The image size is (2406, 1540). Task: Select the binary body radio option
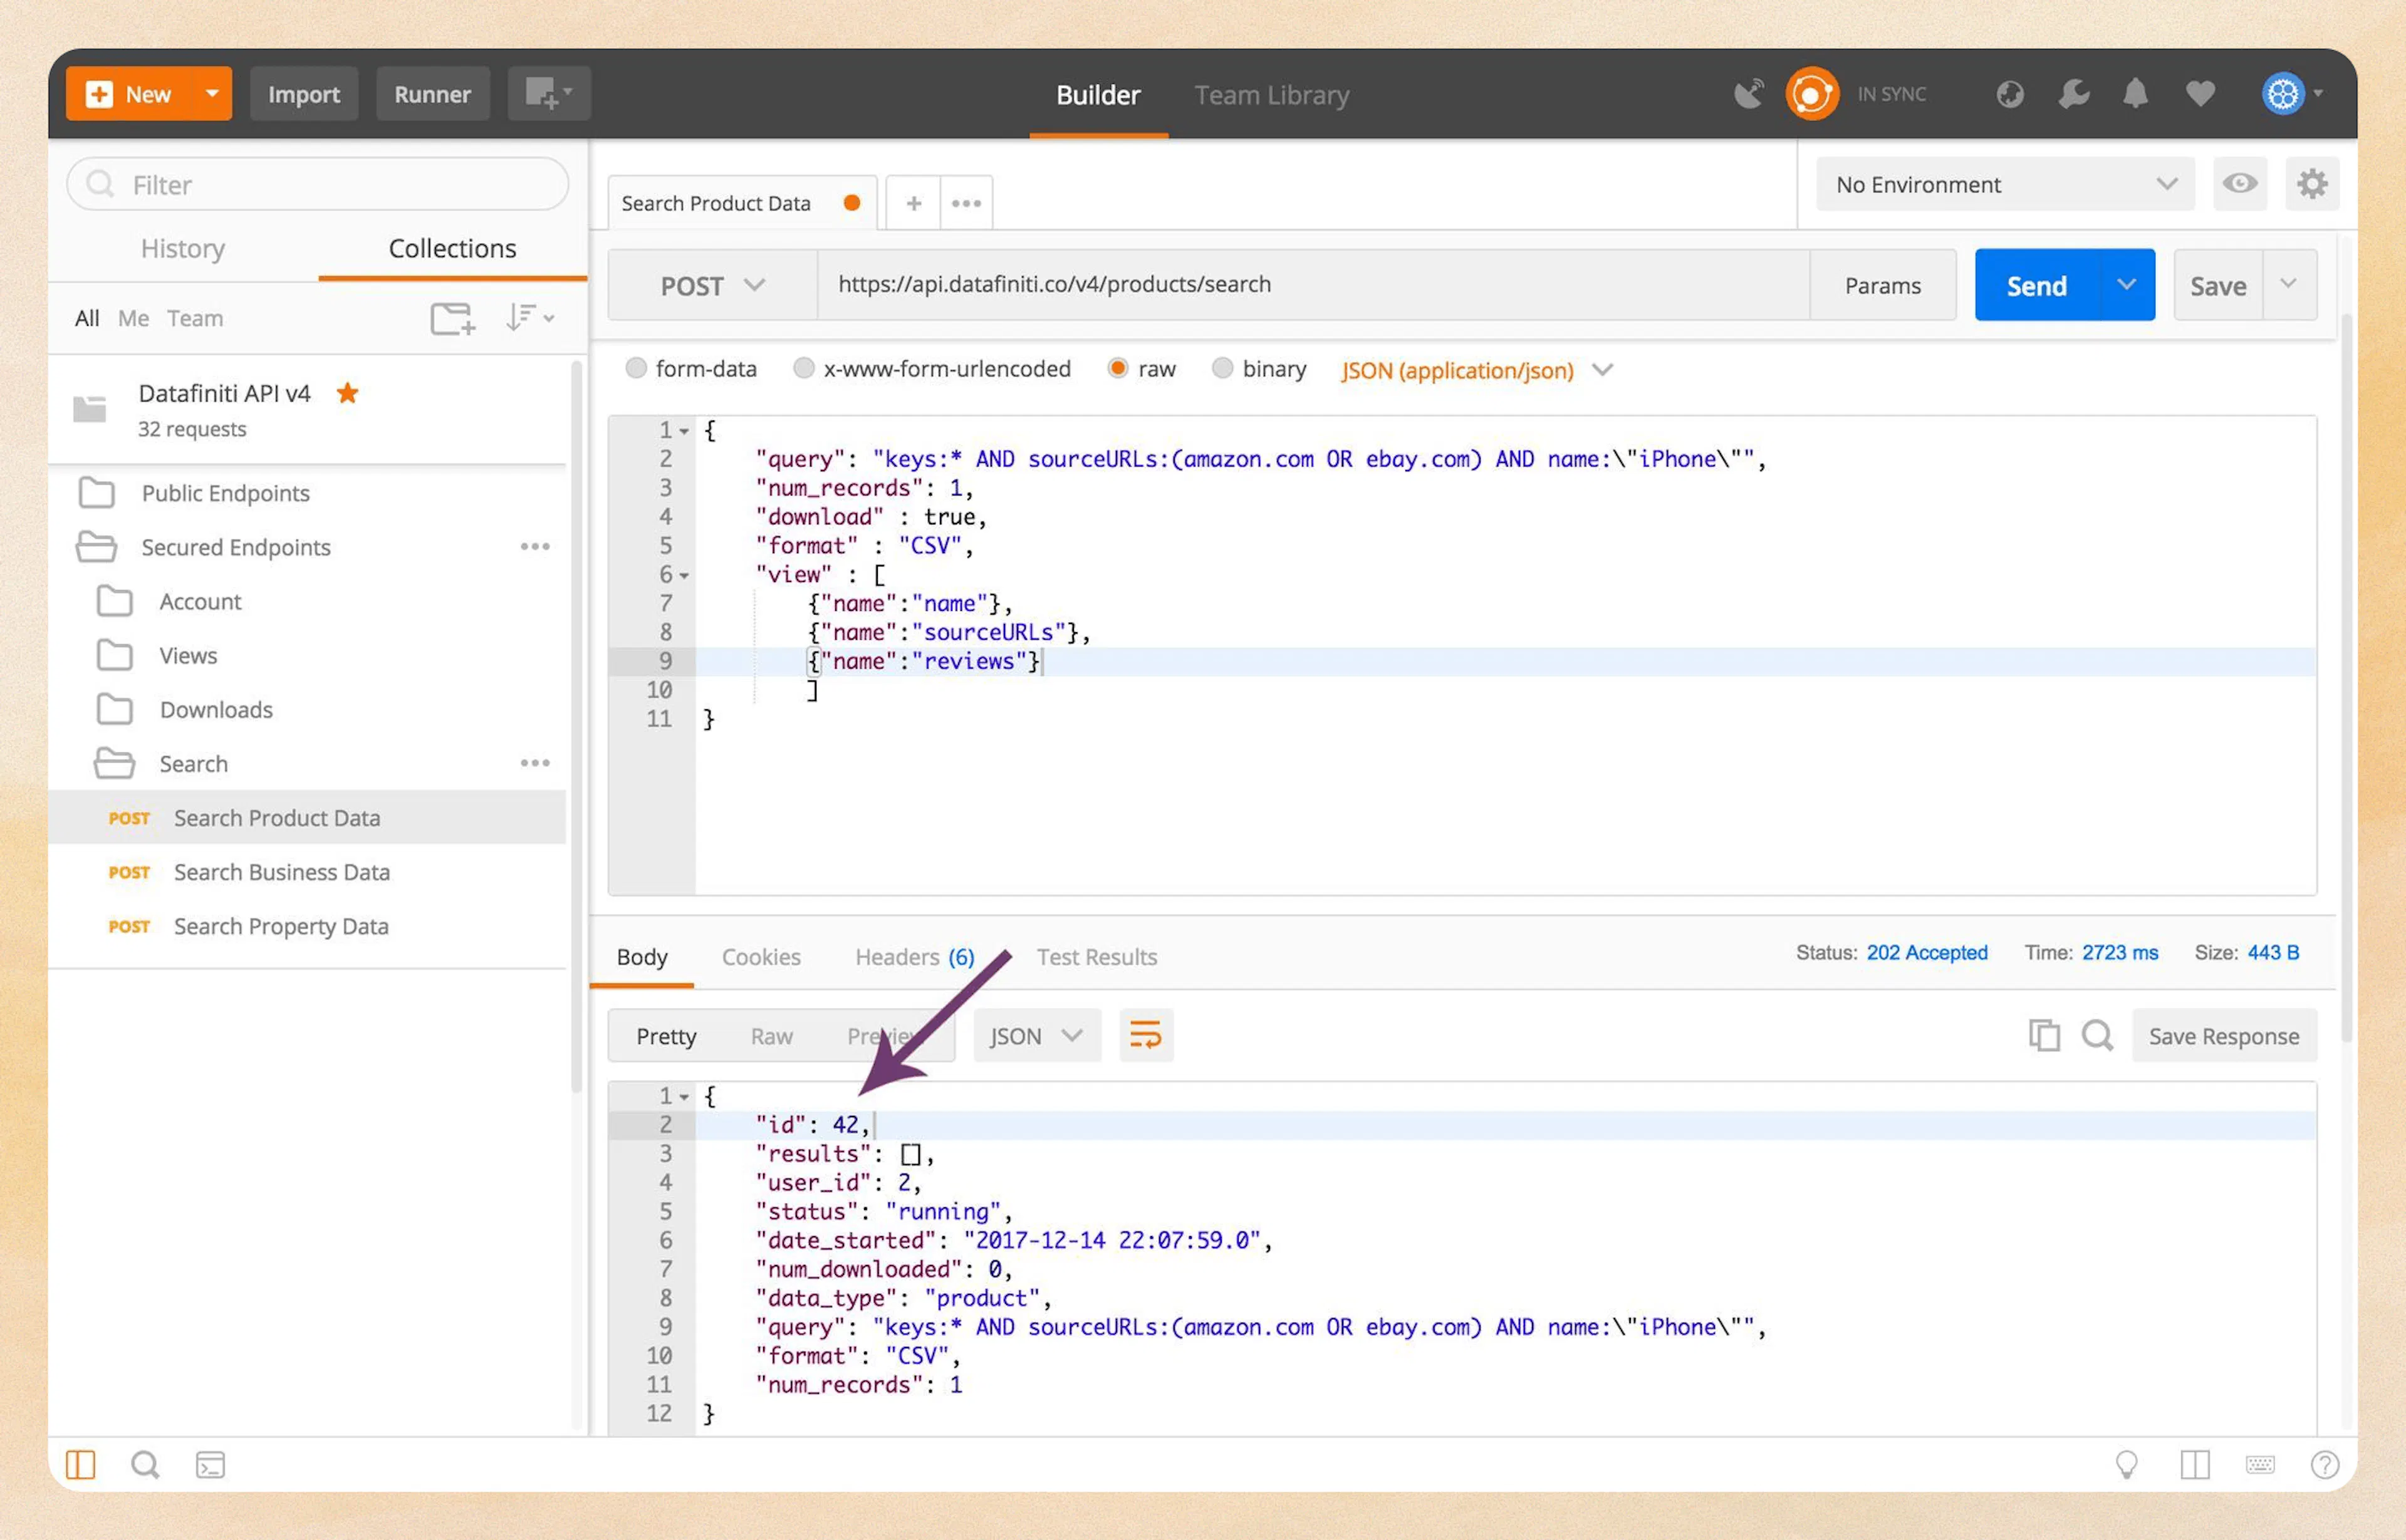pyautogui.click(x=1222, y=369)
